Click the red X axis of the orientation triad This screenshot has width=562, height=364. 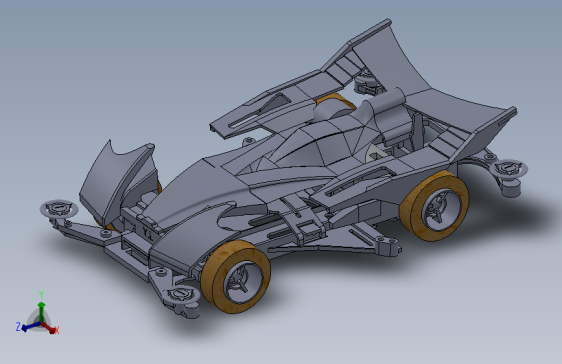50,328
